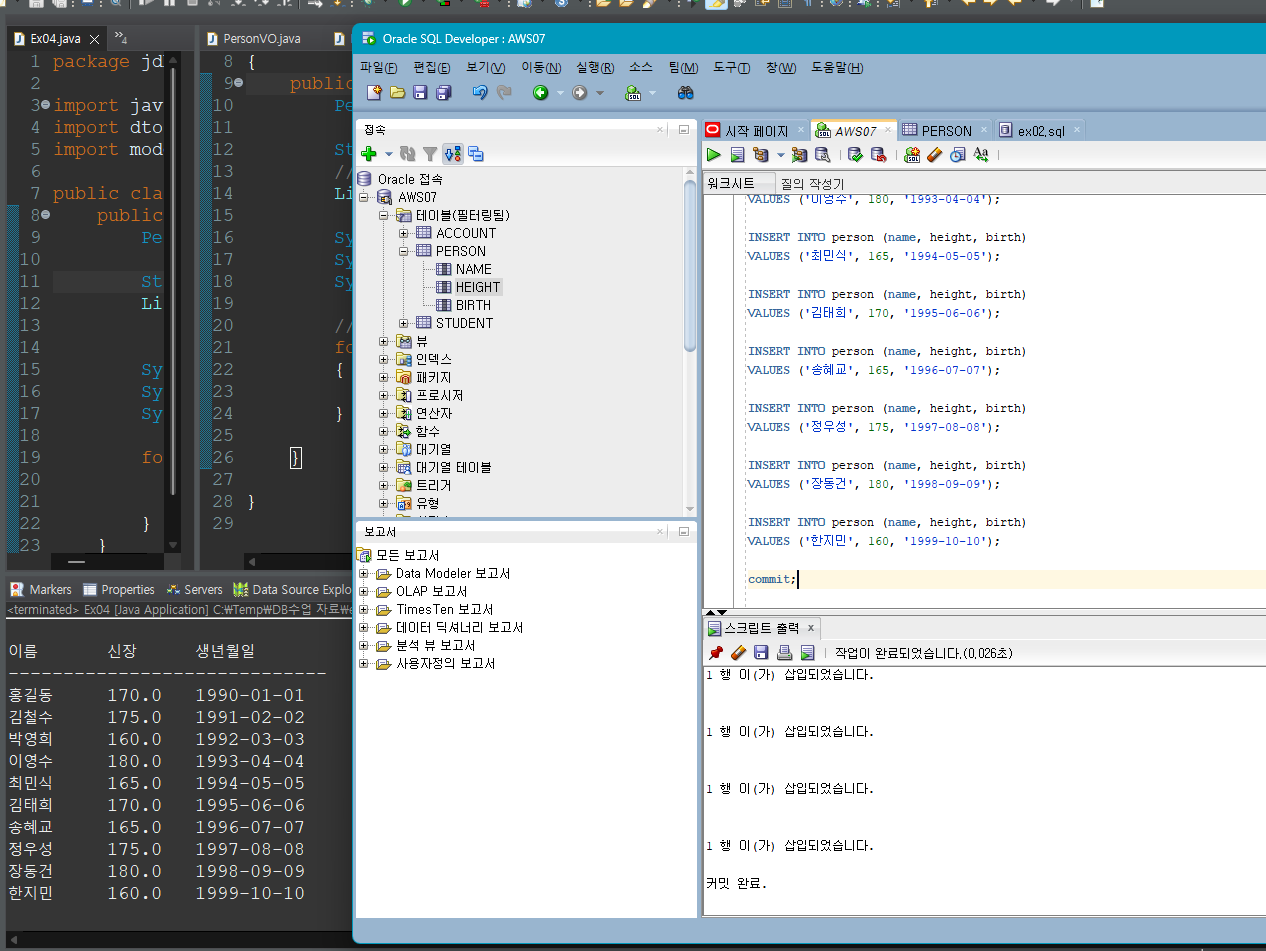Click the binoculars find icon in main toolbar
This screenshot has width=1266, height=951.
point(686,93)
